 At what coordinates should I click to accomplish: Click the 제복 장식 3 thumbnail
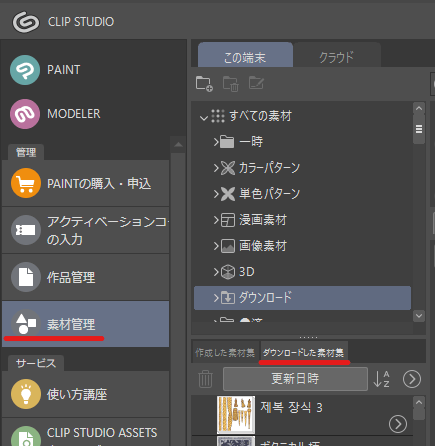[x=236, y=415]
